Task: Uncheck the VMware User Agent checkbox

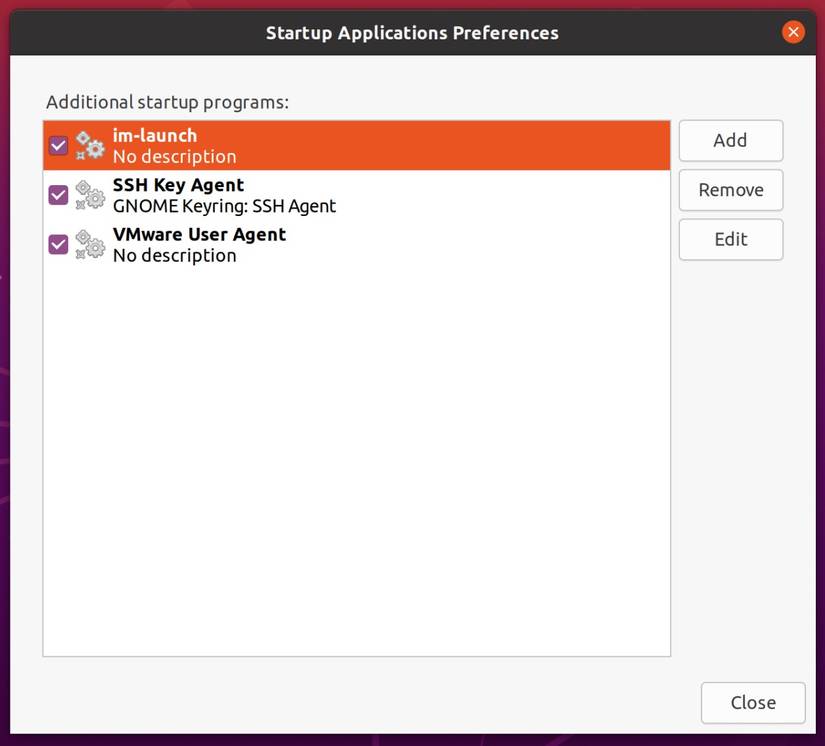Action: coord(57,244)
